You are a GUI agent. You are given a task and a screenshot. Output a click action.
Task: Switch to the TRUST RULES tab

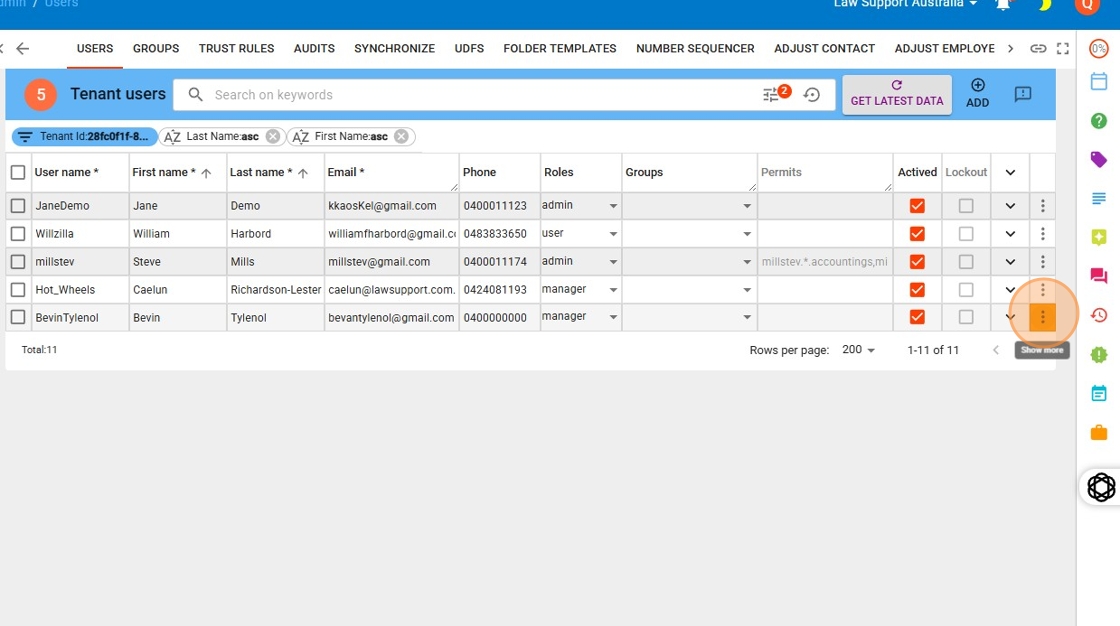pyautogui.click(x=236, y=48)
